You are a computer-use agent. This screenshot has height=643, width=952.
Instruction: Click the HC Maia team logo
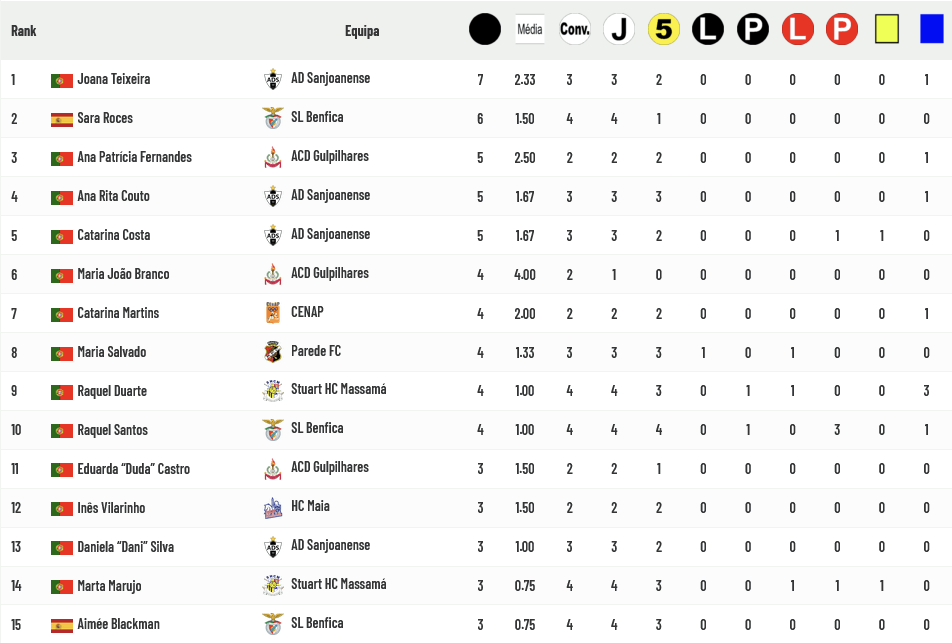click(273, 508)
